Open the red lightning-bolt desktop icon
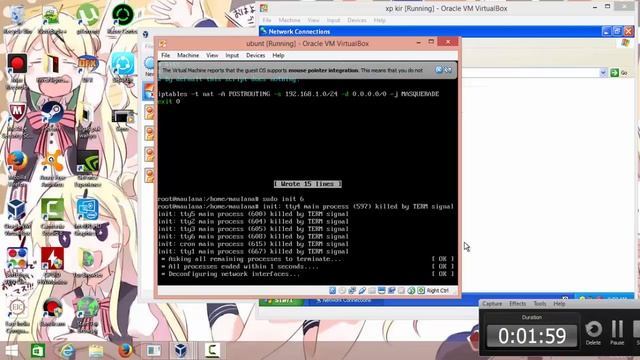This screenshot has width=640, height=360. point(52,259)
